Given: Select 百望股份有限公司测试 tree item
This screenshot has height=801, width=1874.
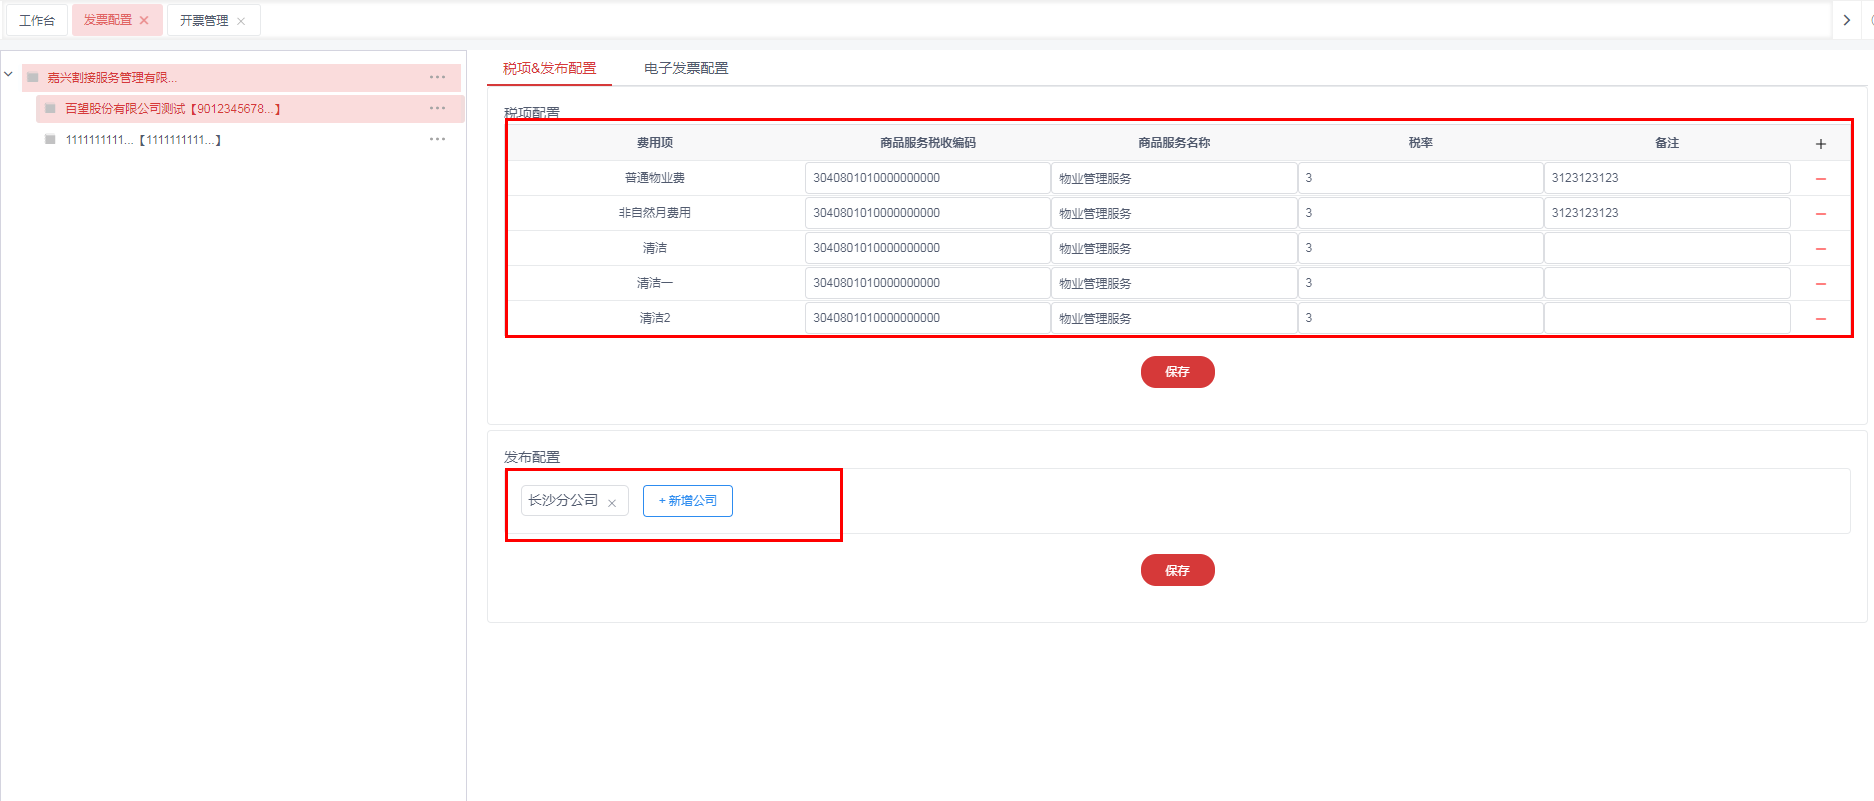Looking at the screenshot, I should 250,108.
